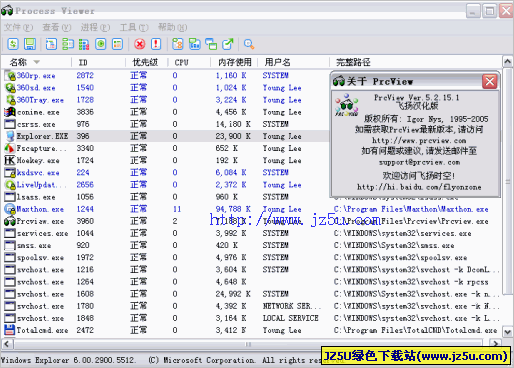Click the Totalcmd.exe floppy disk icon

point(10,330)
